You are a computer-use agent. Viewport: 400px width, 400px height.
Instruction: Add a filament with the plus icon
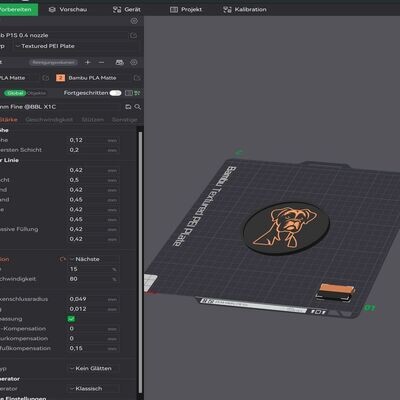click(x=88, y=62)
